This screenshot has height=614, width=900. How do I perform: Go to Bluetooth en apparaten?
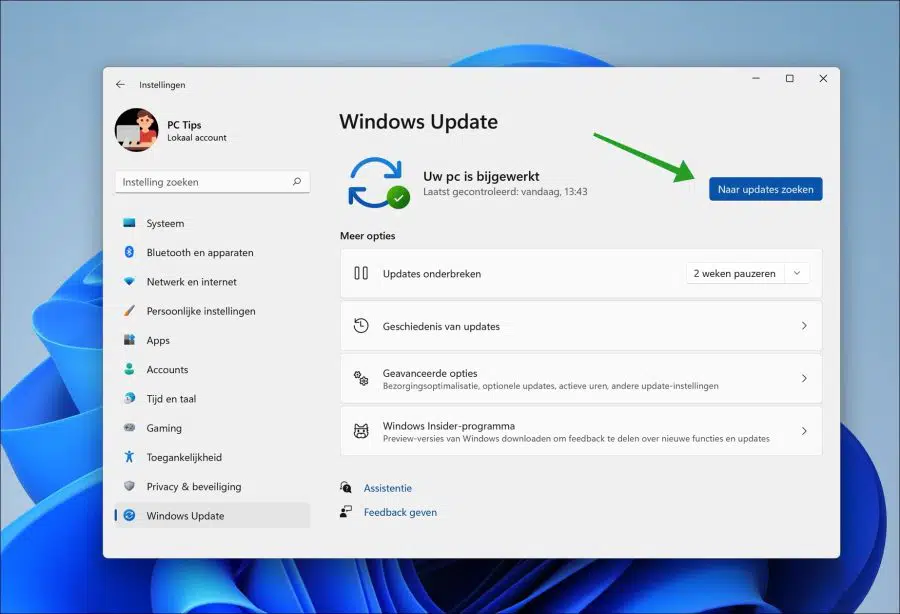(x=212, y=252)
